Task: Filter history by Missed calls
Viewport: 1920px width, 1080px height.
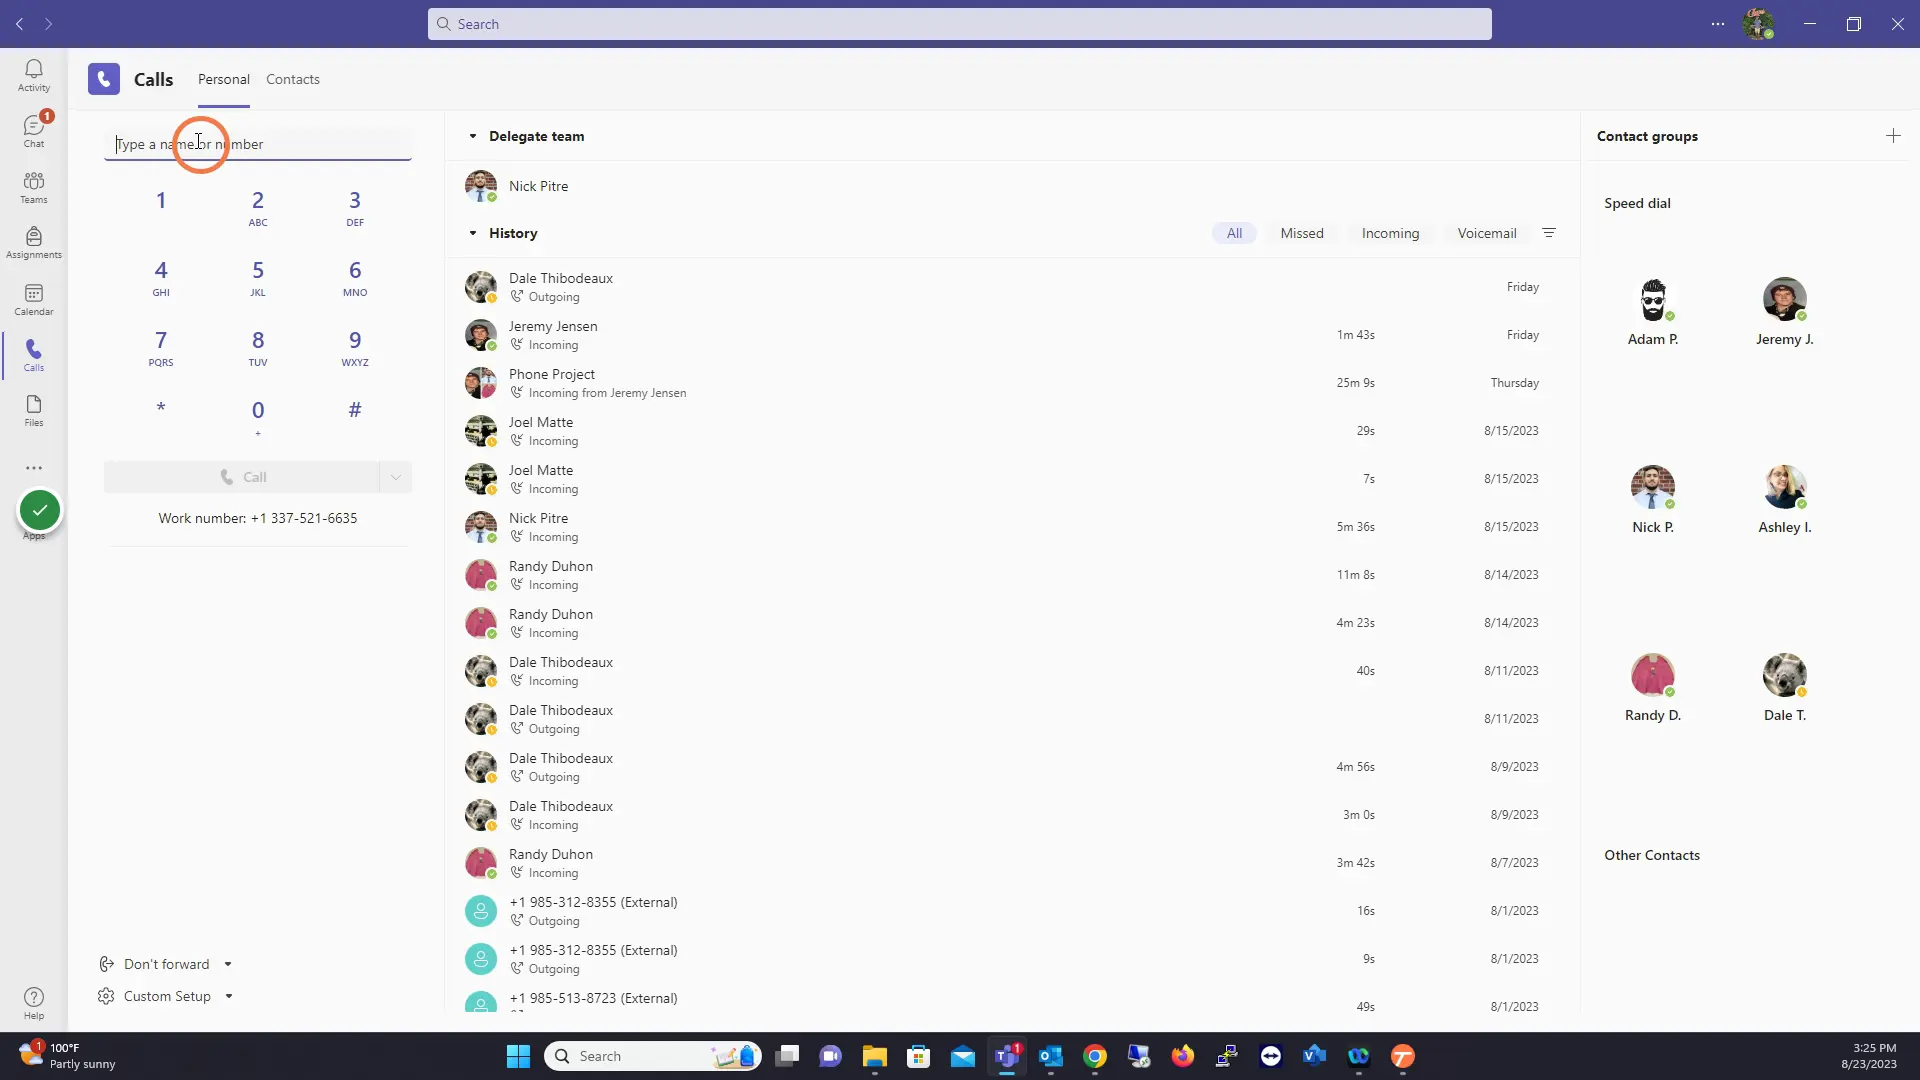Action: [x=1302, y=233]
